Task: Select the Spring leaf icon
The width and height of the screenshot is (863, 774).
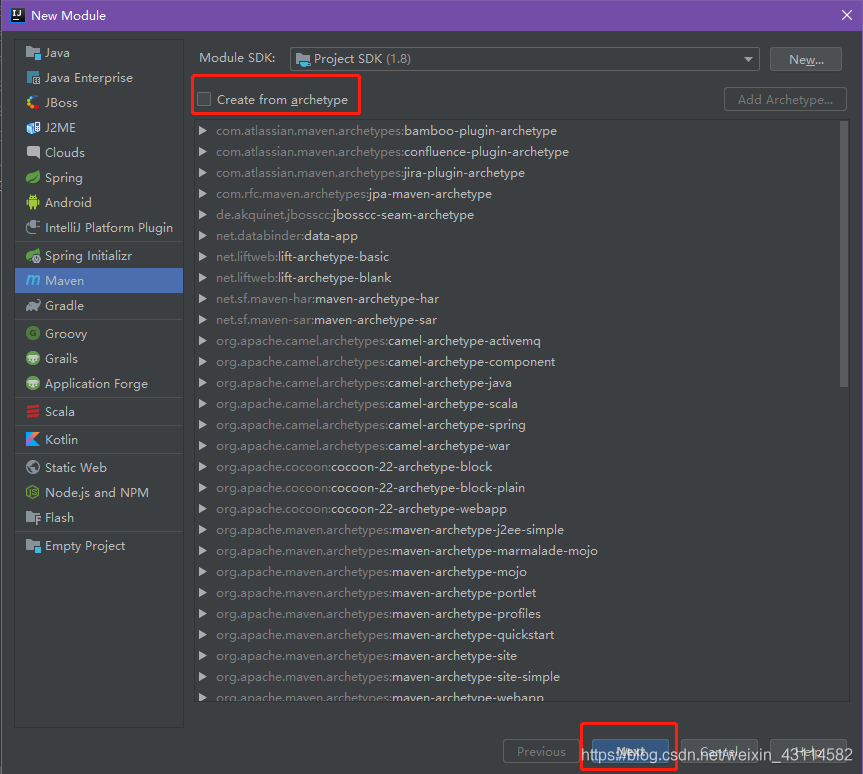Action: [x=33, y=177]
